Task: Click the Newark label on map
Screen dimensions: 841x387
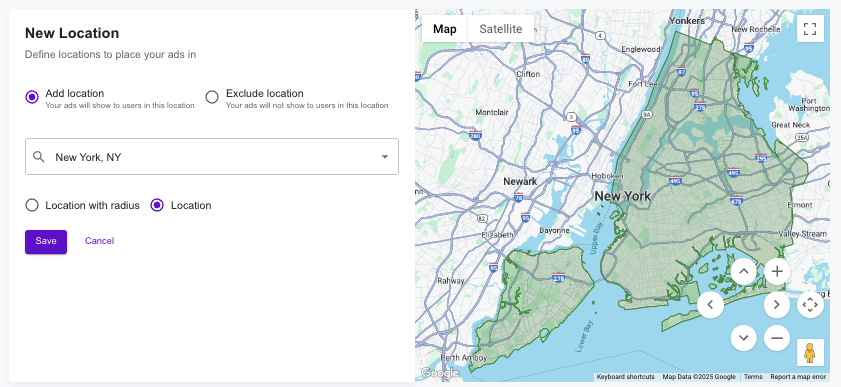Action: pyautogui.click(x=520, y=182)
